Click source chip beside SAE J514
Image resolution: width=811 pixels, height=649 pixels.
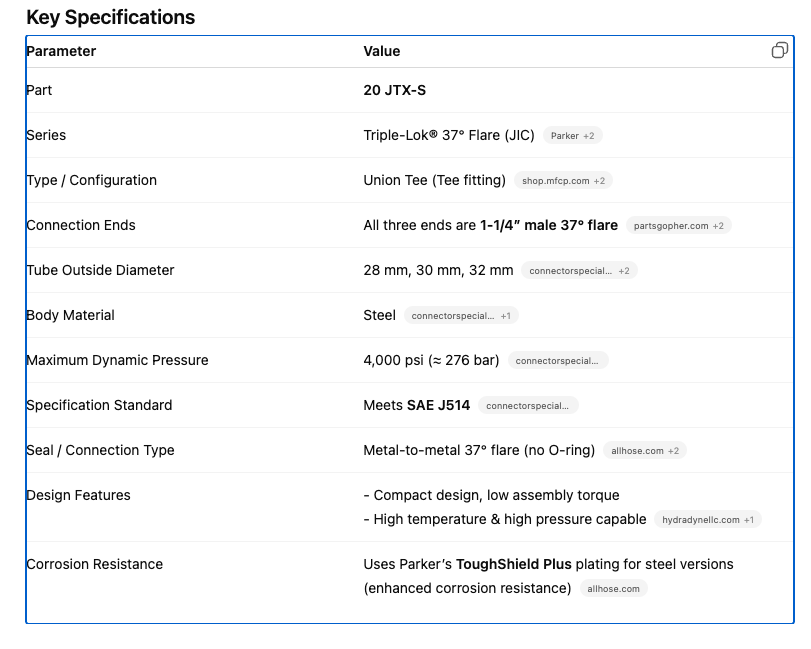(x=528, y=406)
